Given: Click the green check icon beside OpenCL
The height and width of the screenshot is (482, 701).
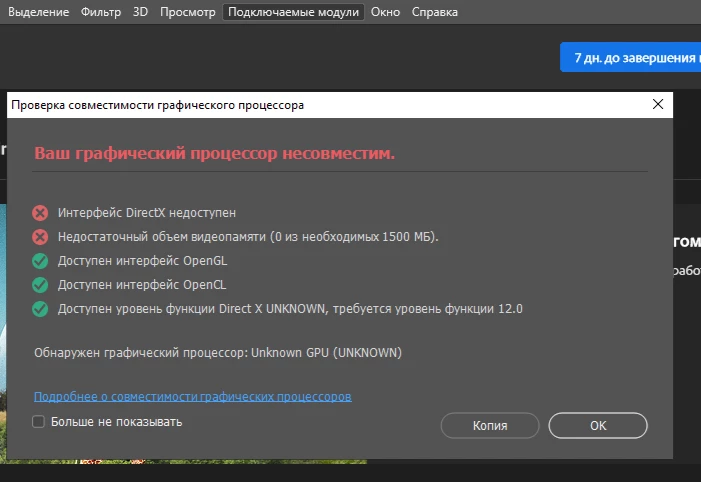Looking at the screenshot, I should 40,285.
